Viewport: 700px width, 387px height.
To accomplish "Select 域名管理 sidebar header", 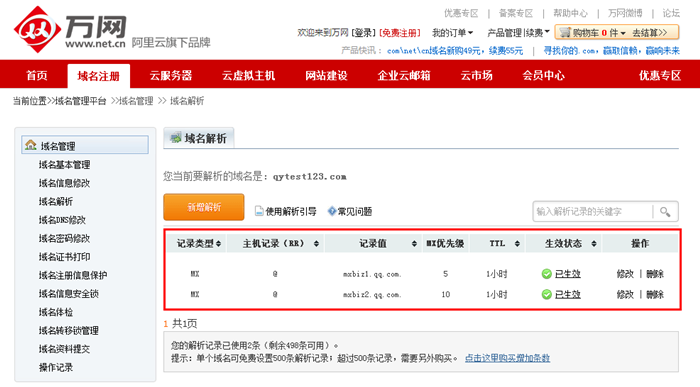I will [85, 145].
